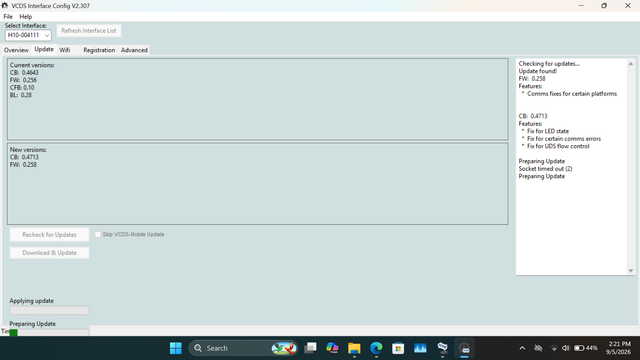Open Task View from the taskbar
640x360 pixels.
coord(310,348)
